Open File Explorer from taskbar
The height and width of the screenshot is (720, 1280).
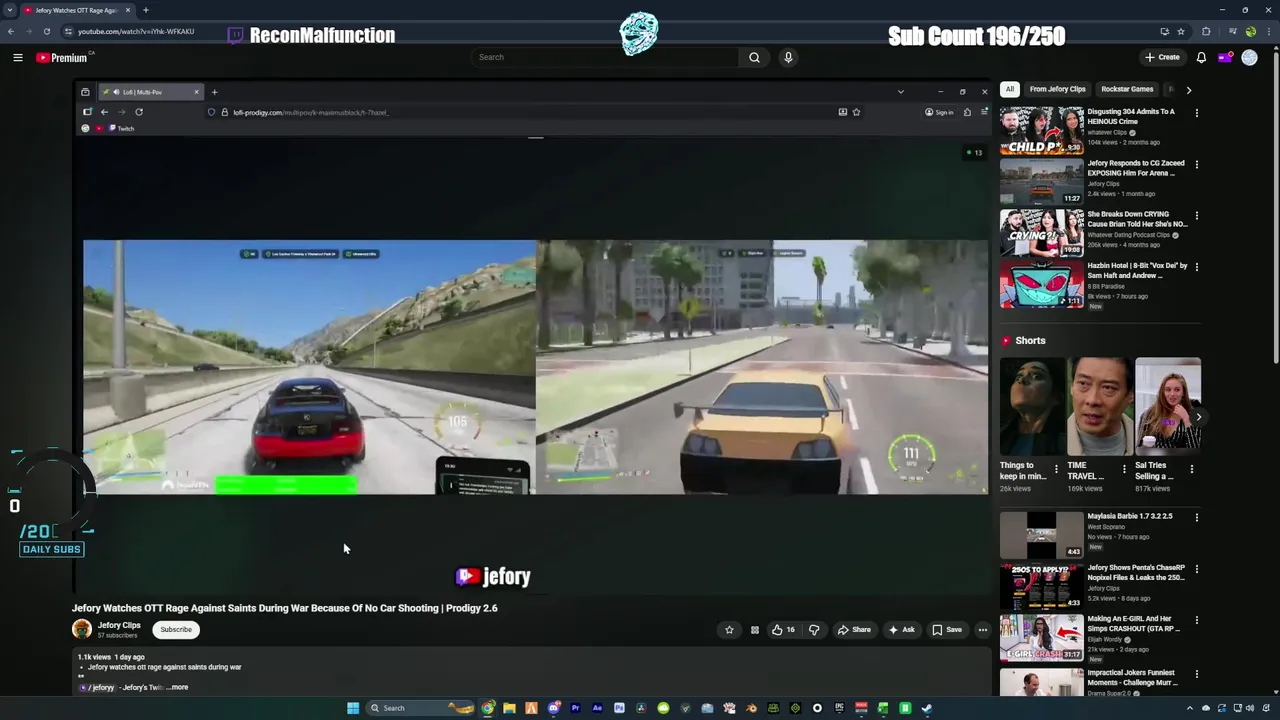click(x=509, y=708)
